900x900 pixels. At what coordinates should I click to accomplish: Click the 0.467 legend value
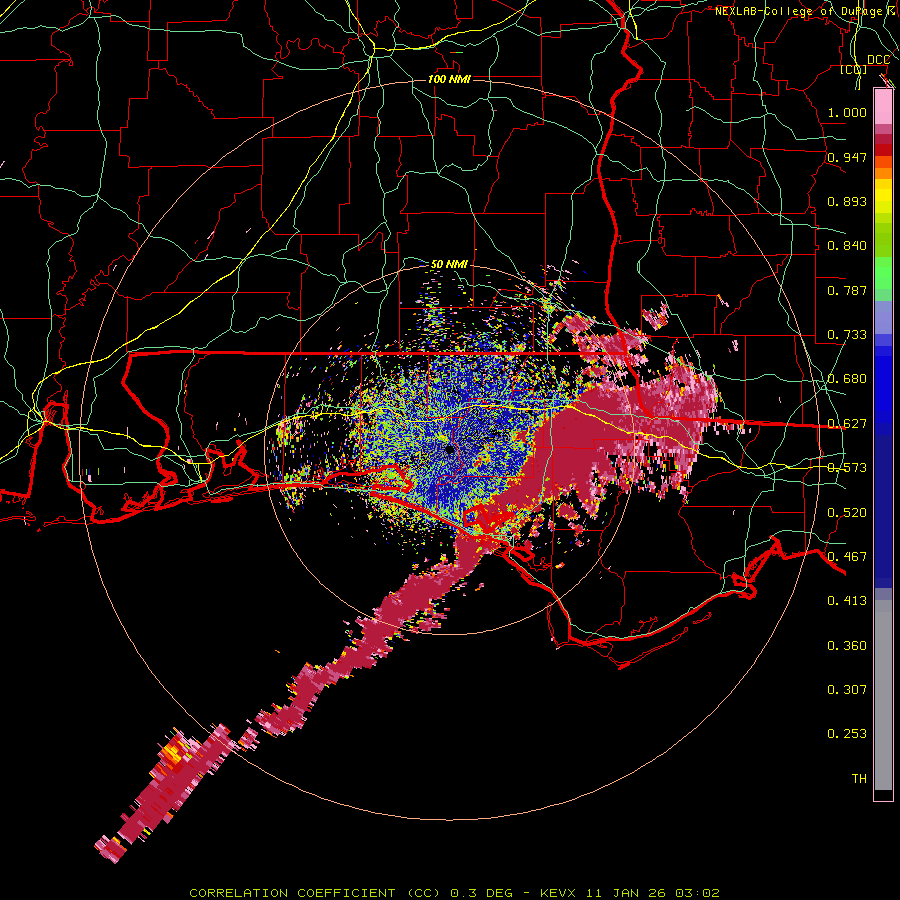[847, 557]
